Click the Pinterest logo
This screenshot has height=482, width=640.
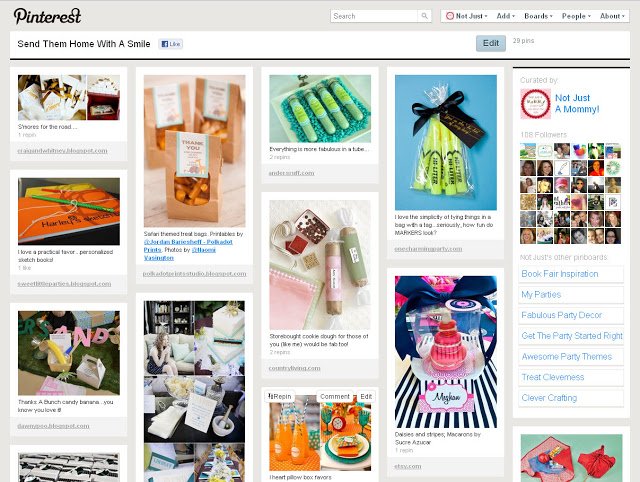[x=47, y=16]
